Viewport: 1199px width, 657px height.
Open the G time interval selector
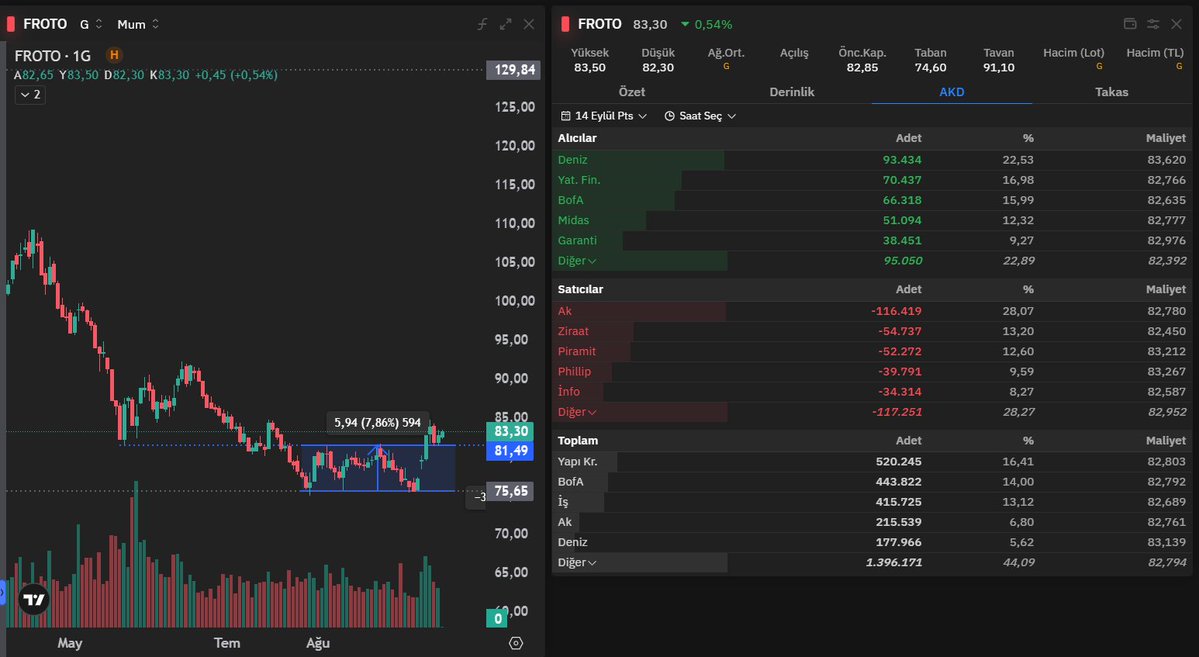pyautogui.click(x=90, y=24)
